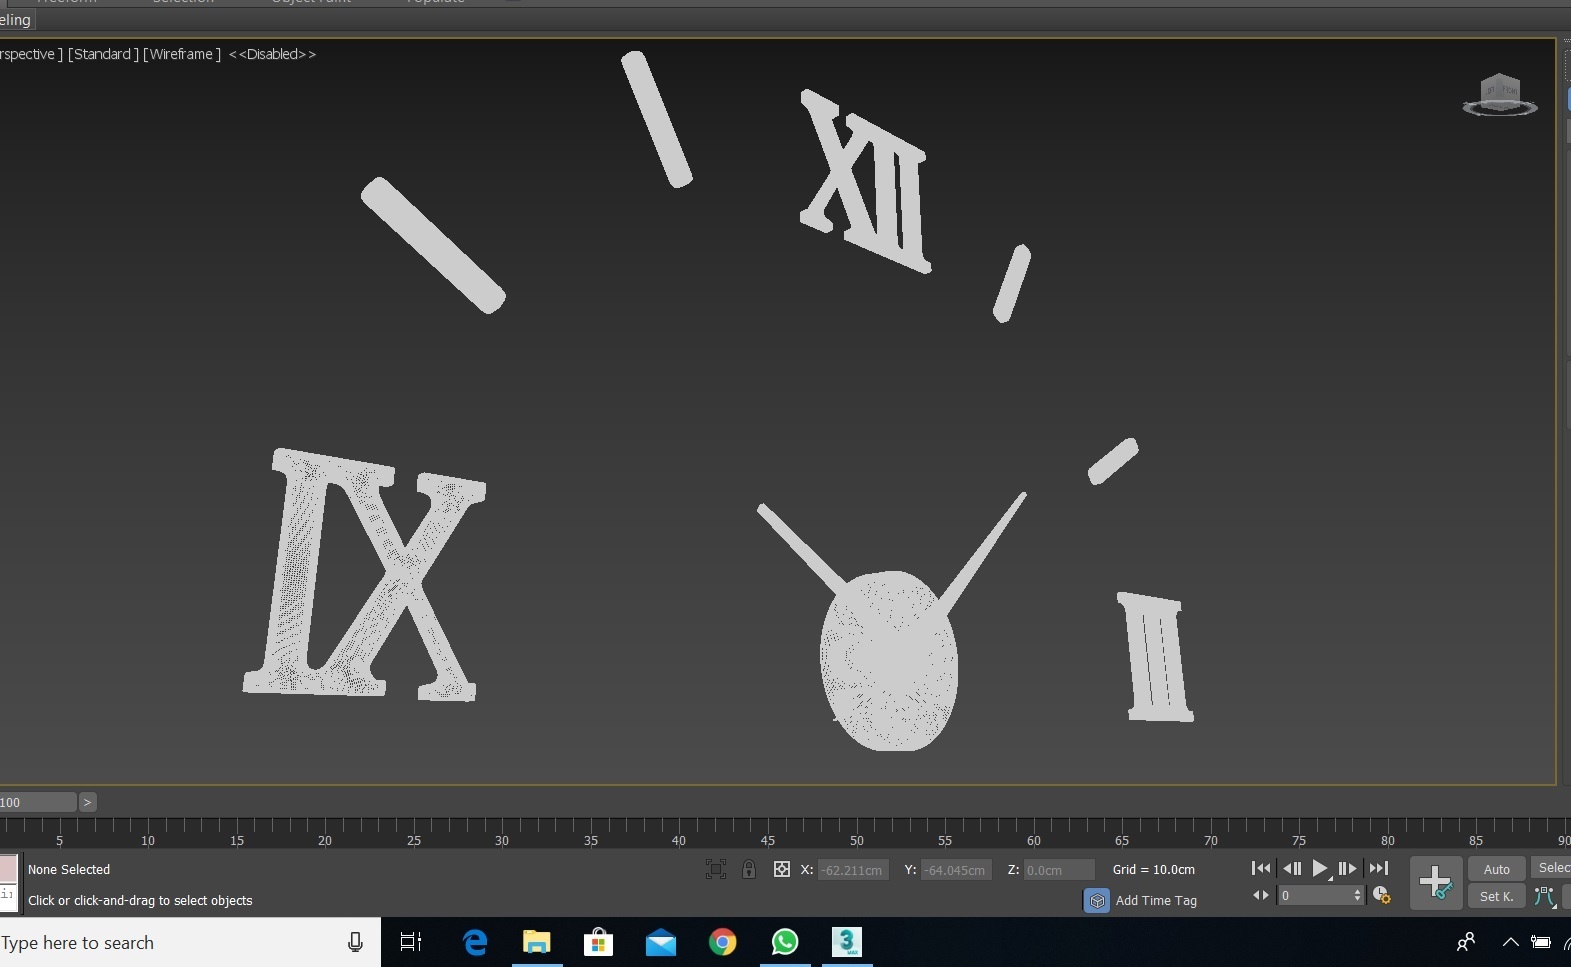Click the Modeling ribbon tab
Viewport: 1571px width, 967px height.
tap(17, 20)
